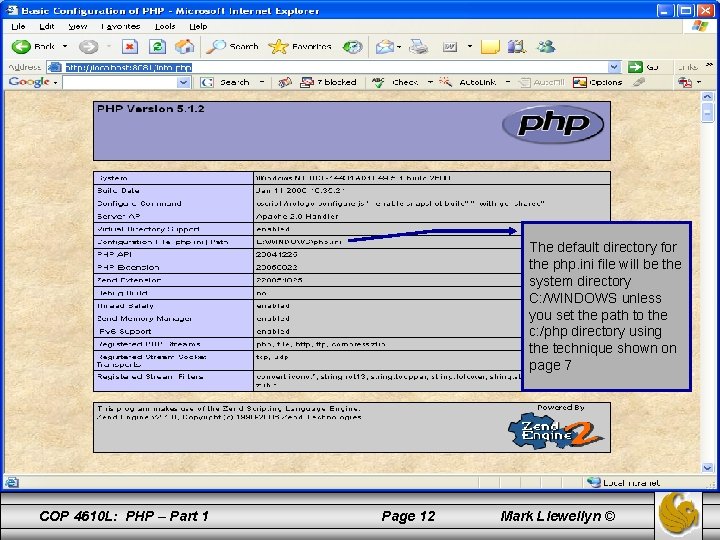Open the Messenger people icon
This screenshot has width=720, height=540.
(546, 46)
